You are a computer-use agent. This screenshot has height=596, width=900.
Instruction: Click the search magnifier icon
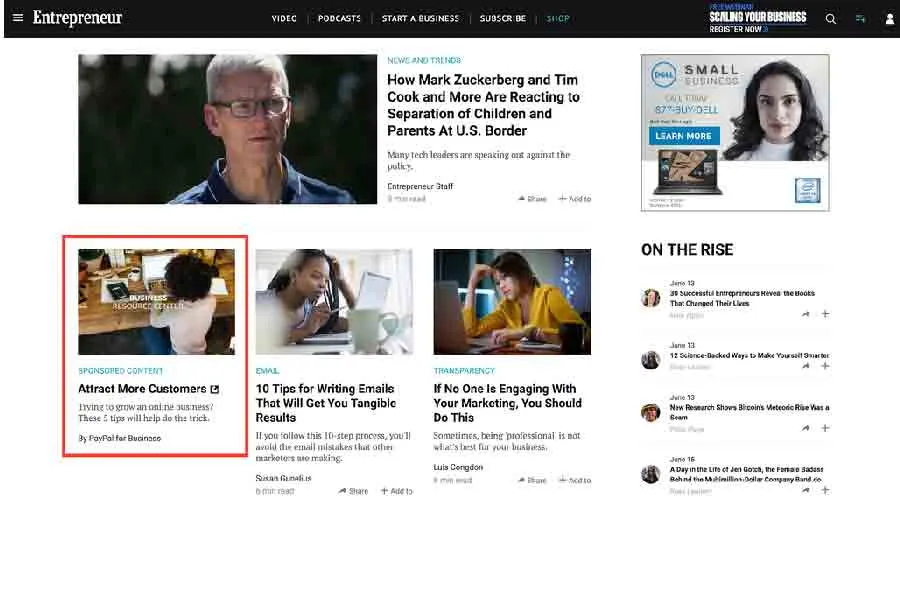(x=830, y=19)
